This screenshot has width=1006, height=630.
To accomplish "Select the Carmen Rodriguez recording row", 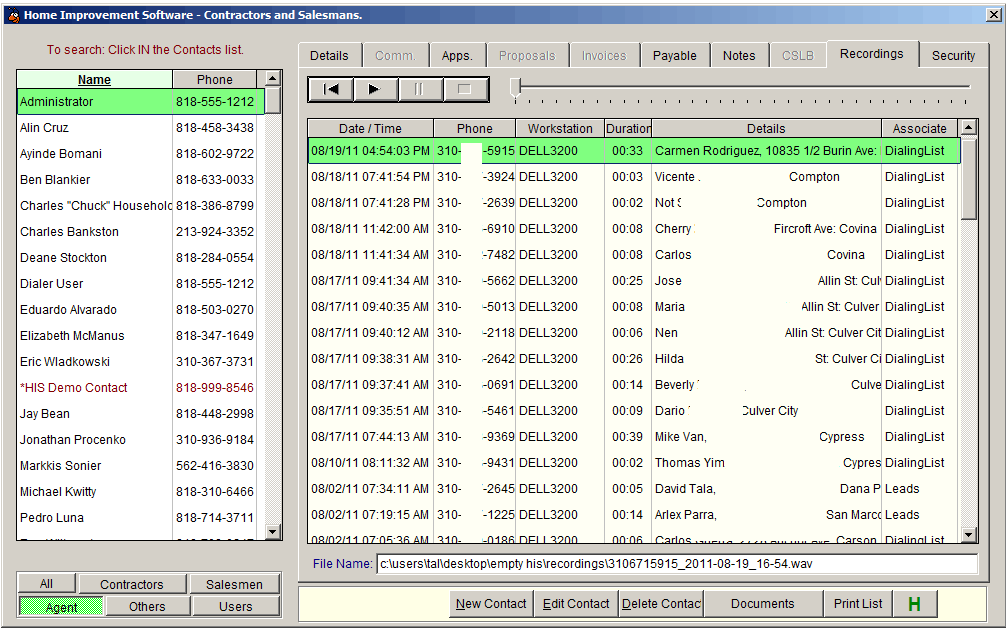I will click(x=634, y=151).
